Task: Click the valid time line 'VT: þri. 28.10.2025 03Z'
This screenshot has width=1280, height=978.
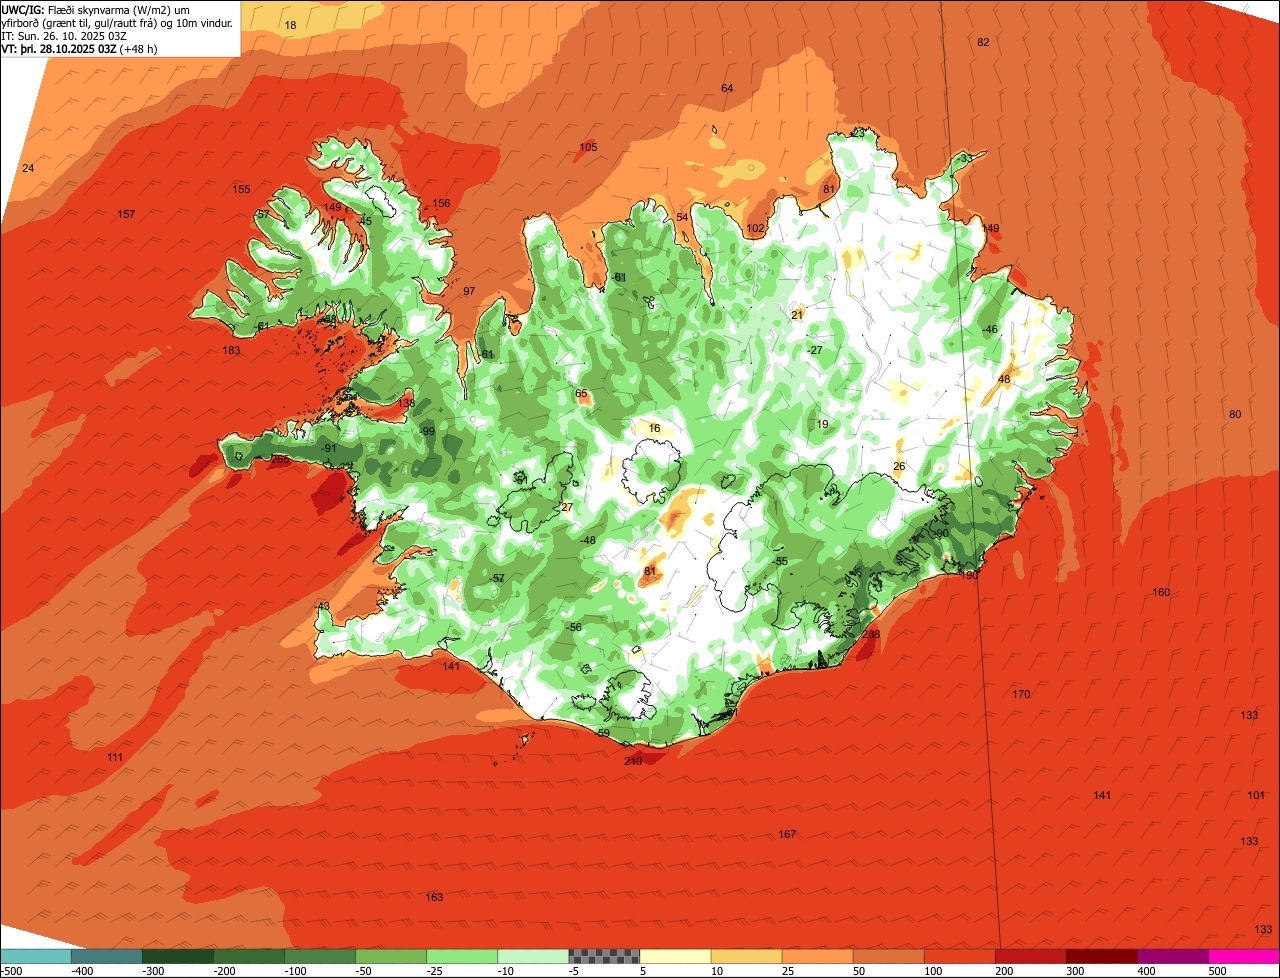Action: click(59, 48)
